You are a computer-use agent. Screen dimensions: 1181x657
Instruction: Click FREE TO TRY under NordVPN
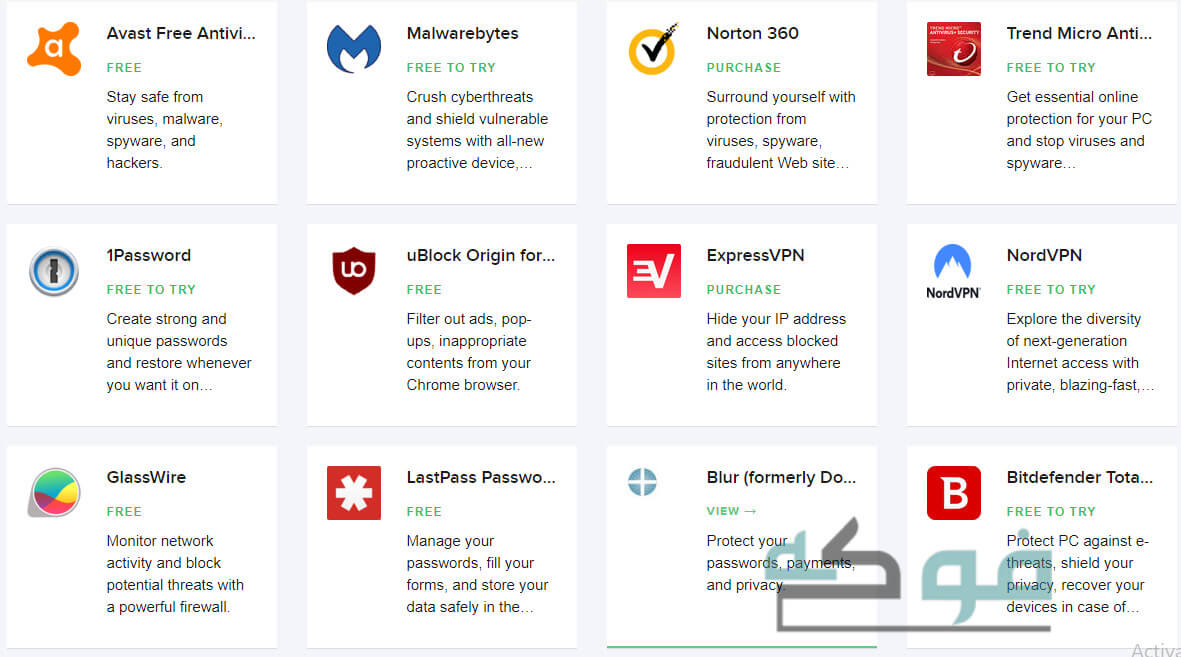point(1051,289)
